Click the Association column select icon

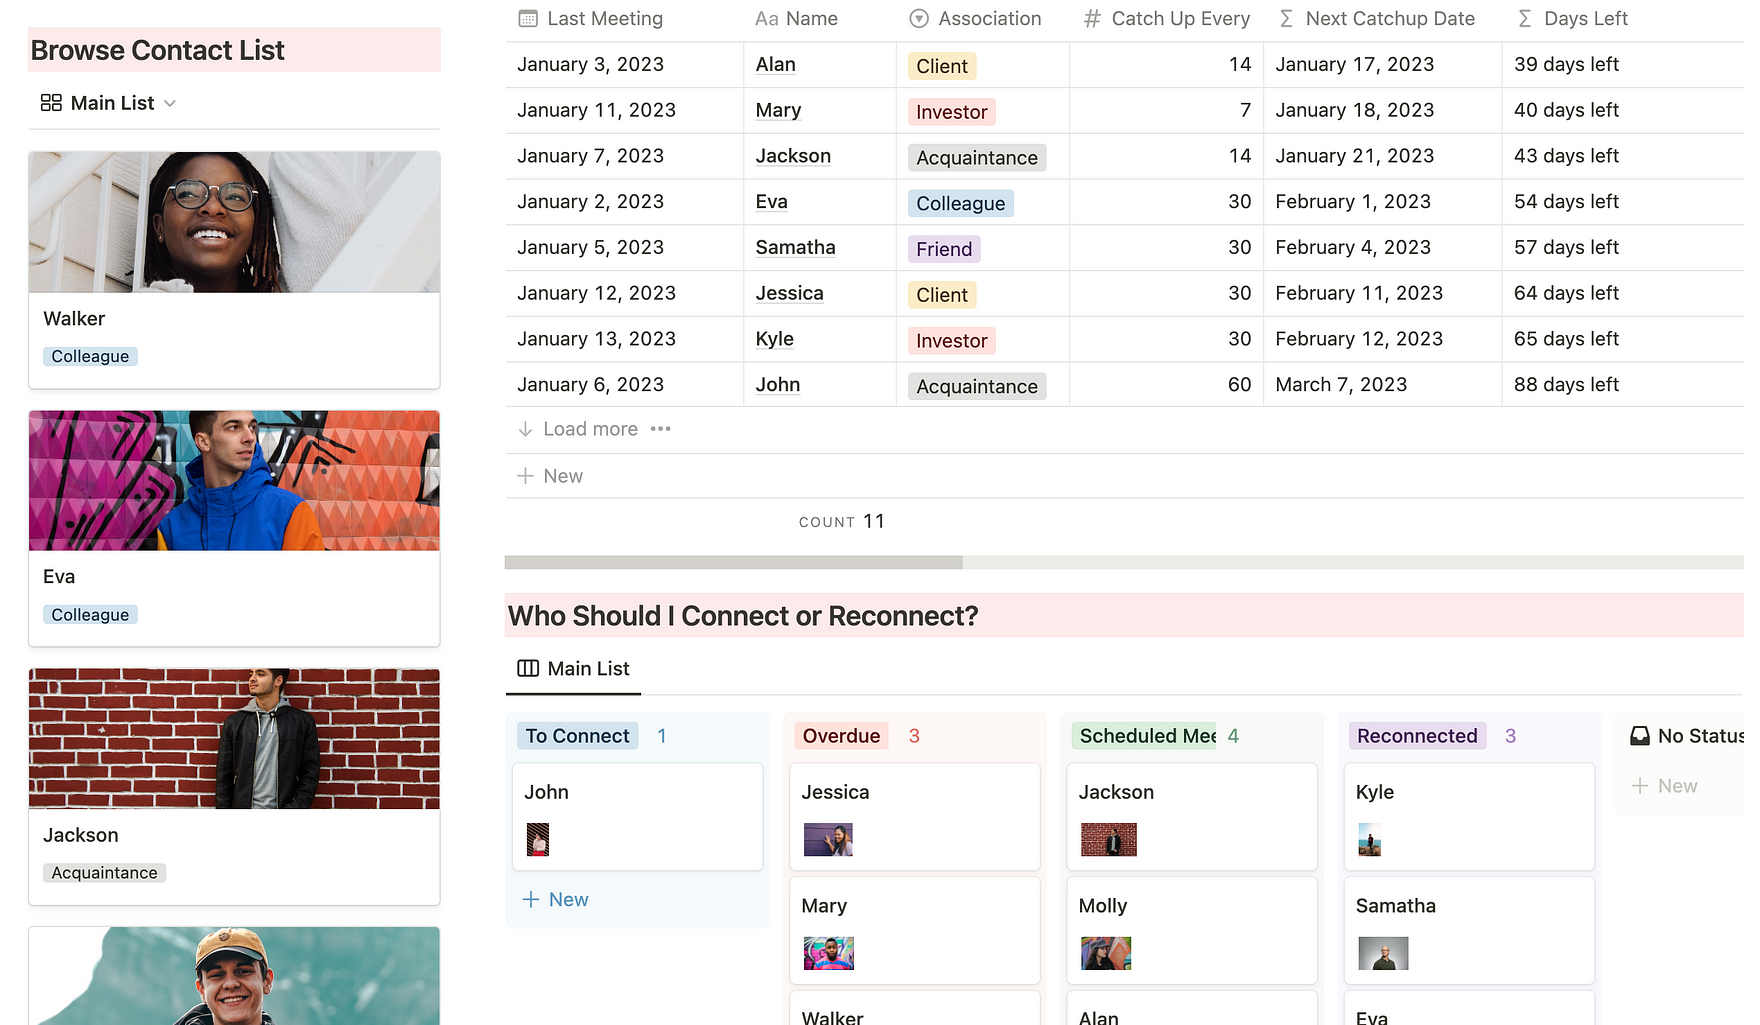coord(919,19)
